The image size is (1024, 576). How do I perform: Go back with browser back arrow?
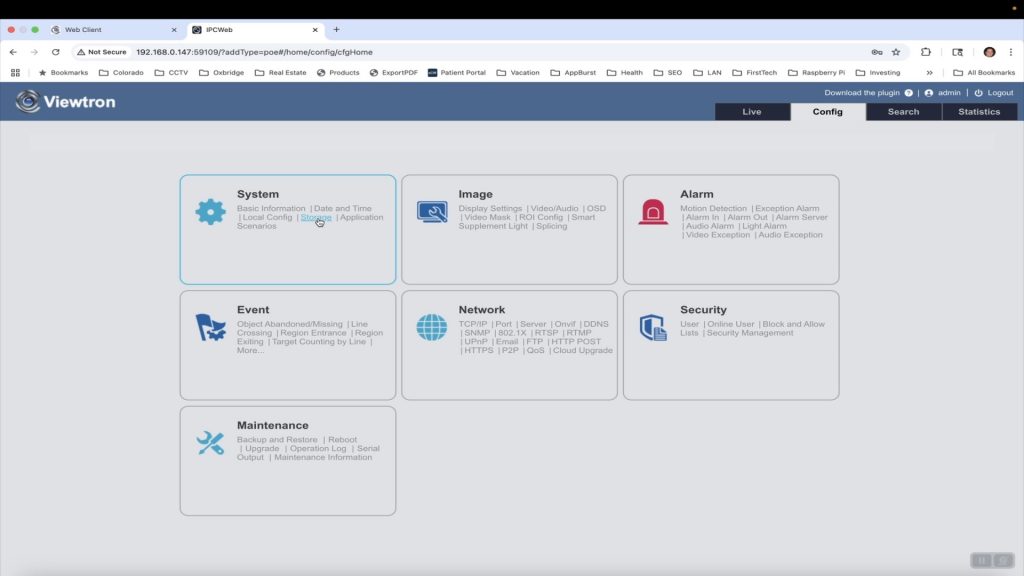point(13,52)
